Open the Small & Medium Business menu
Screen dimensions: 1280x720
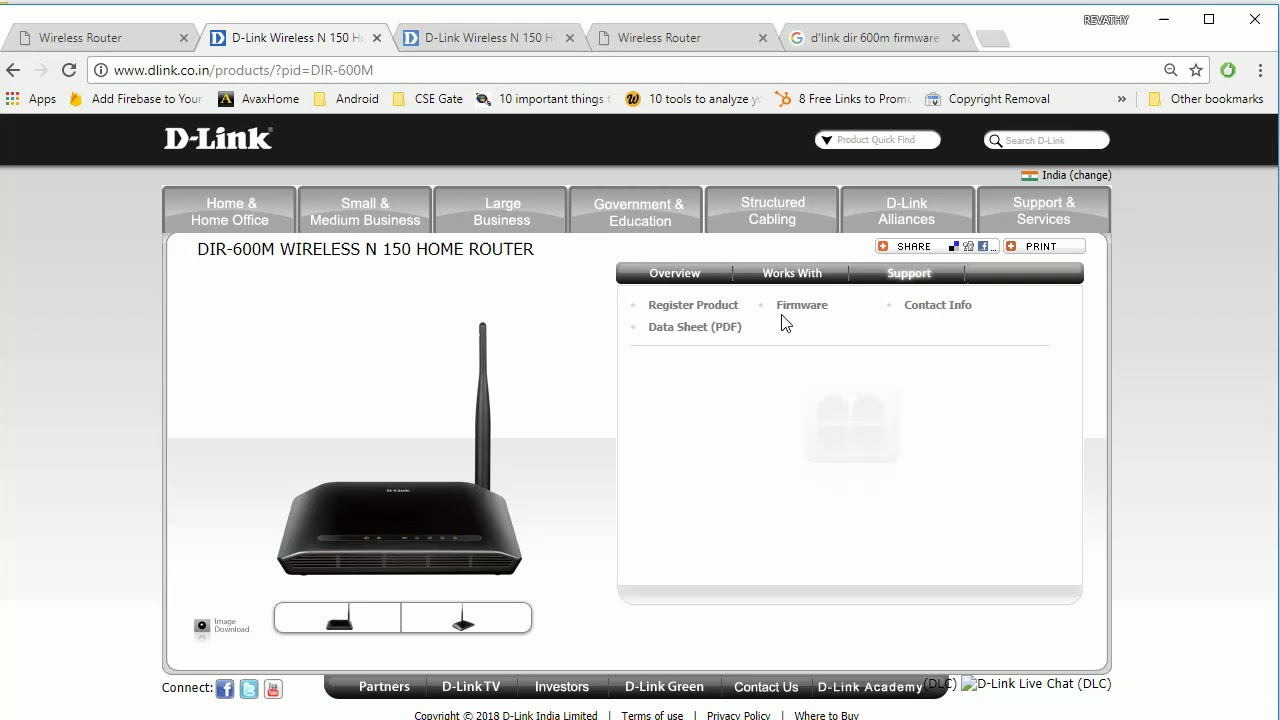[x=365, y=211]
